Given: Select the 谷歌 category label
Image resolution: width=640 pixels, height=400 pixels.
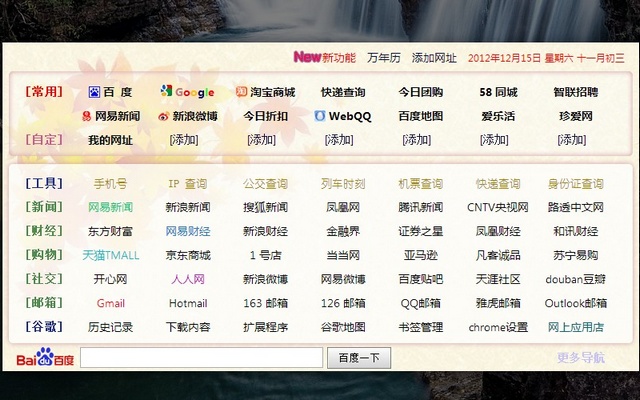Looking at the screenshot, I should coord(44,327).
